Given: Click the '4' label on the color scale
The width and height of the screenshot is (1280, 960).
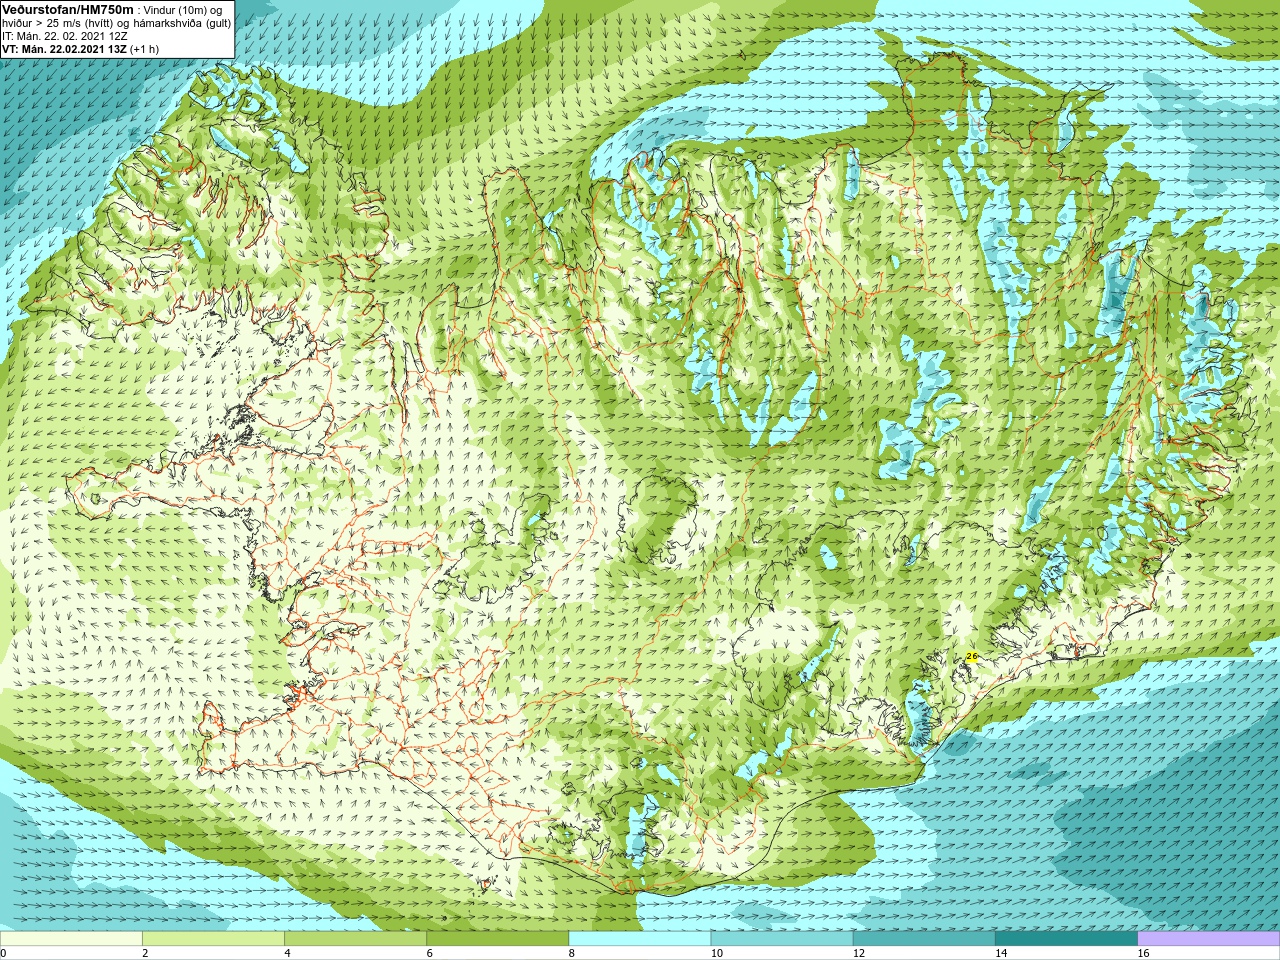Looking at the screenshot, I should click(287, 953).
